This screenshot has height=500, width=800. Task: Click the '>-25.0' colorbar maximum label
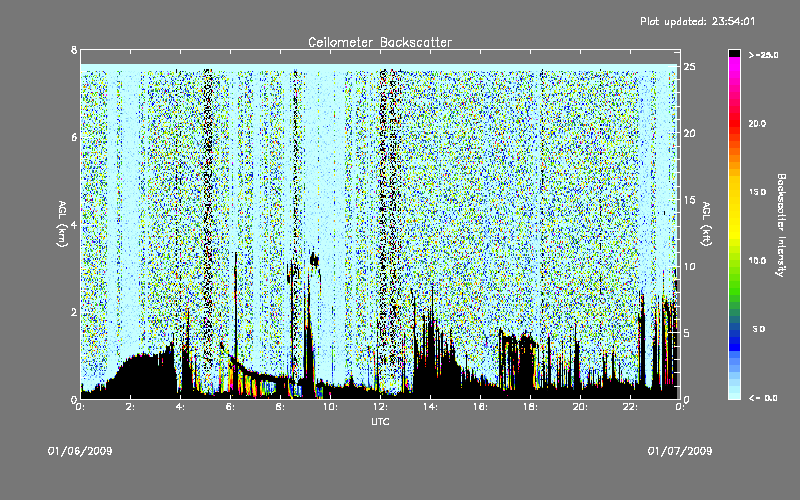tap(763, 55)
